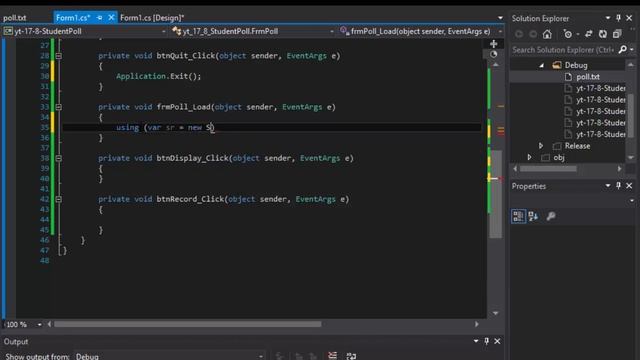Collapse the btnDisplay_Click method outline

click(x=59, y=158)
